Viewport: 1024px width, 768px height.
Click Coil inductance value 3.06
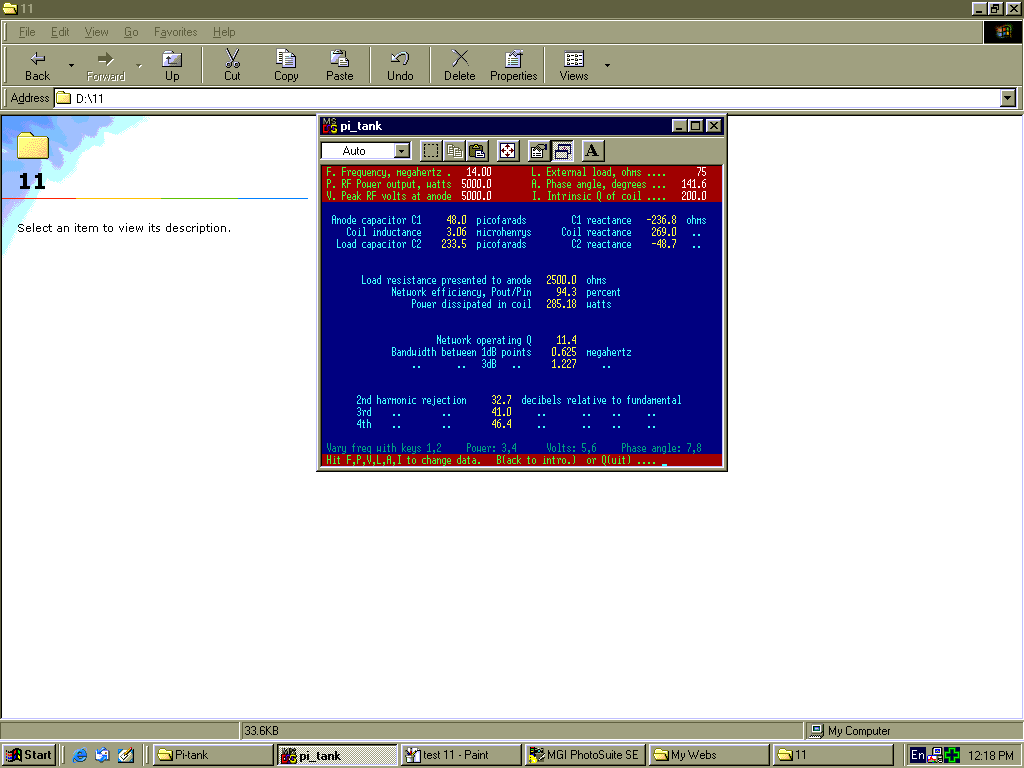[456, 232]
